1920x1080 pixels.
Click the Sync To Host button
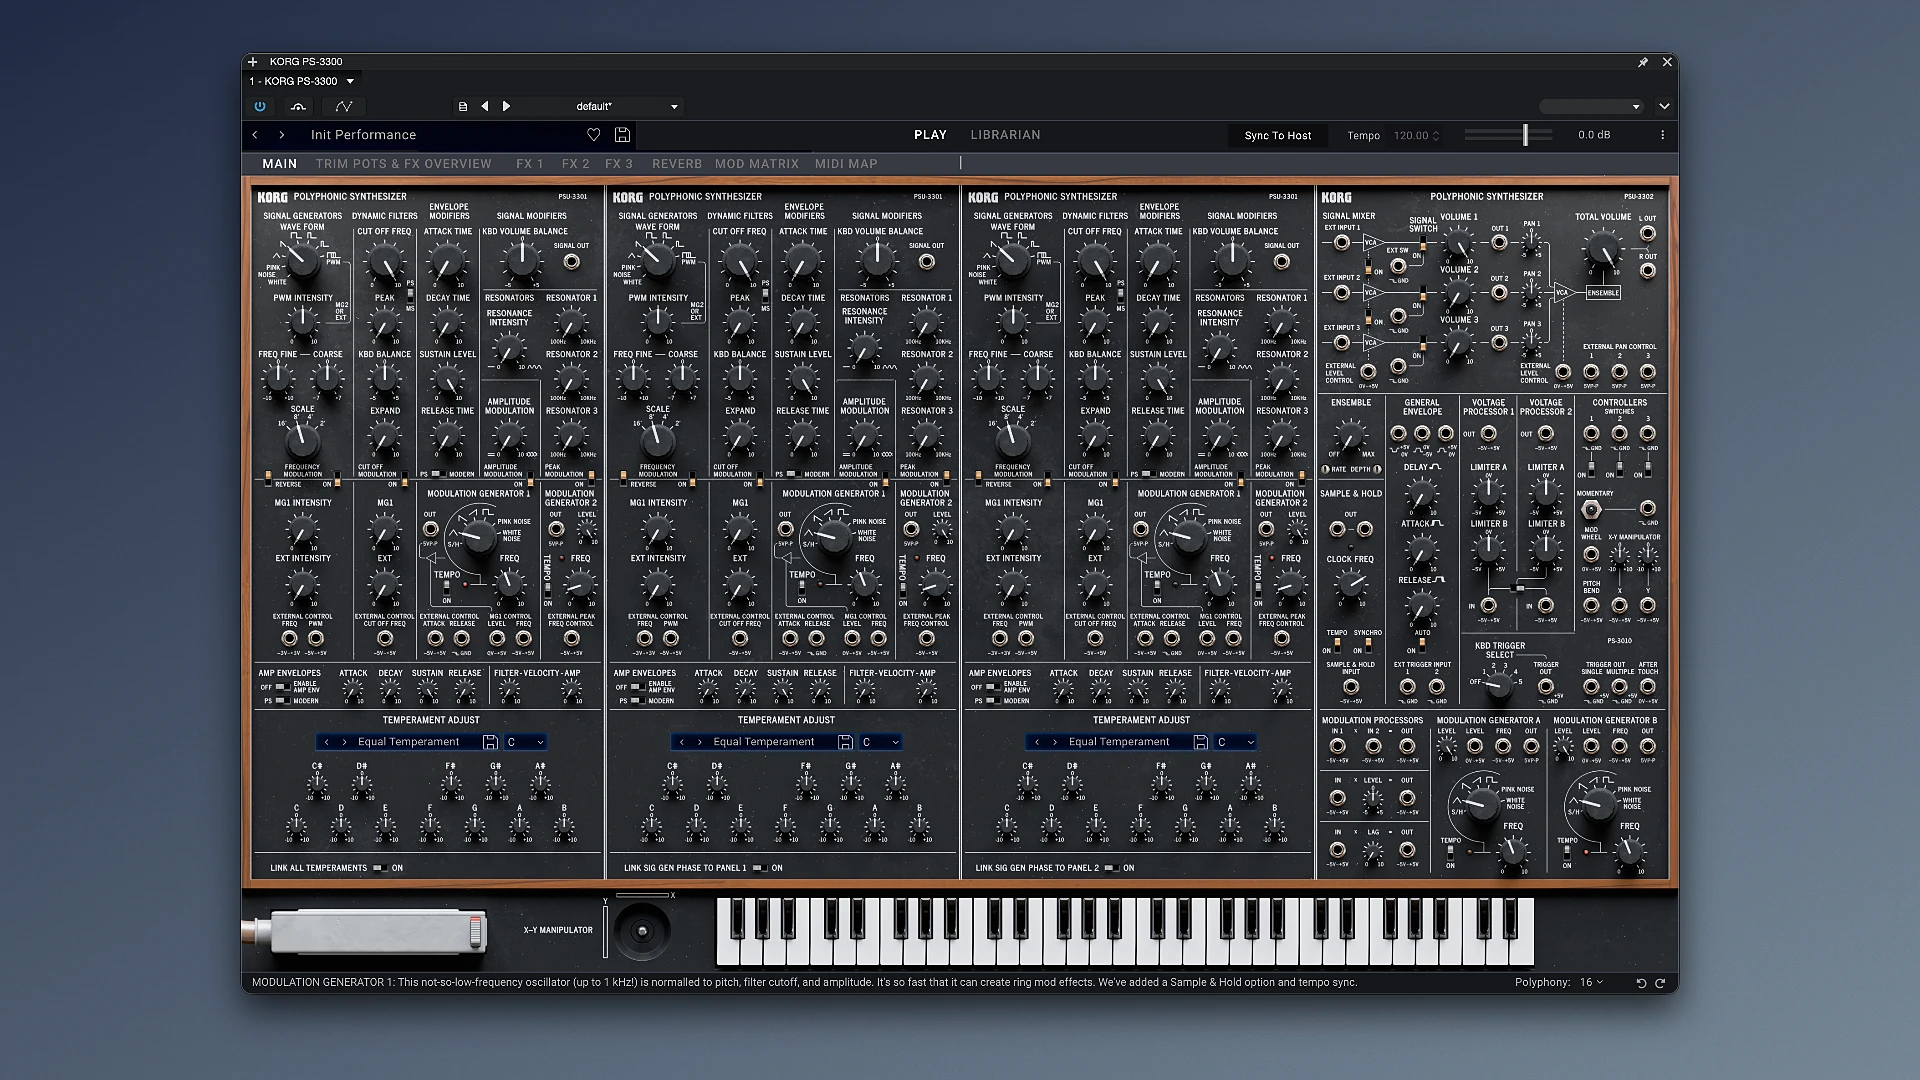(1278, 135)
